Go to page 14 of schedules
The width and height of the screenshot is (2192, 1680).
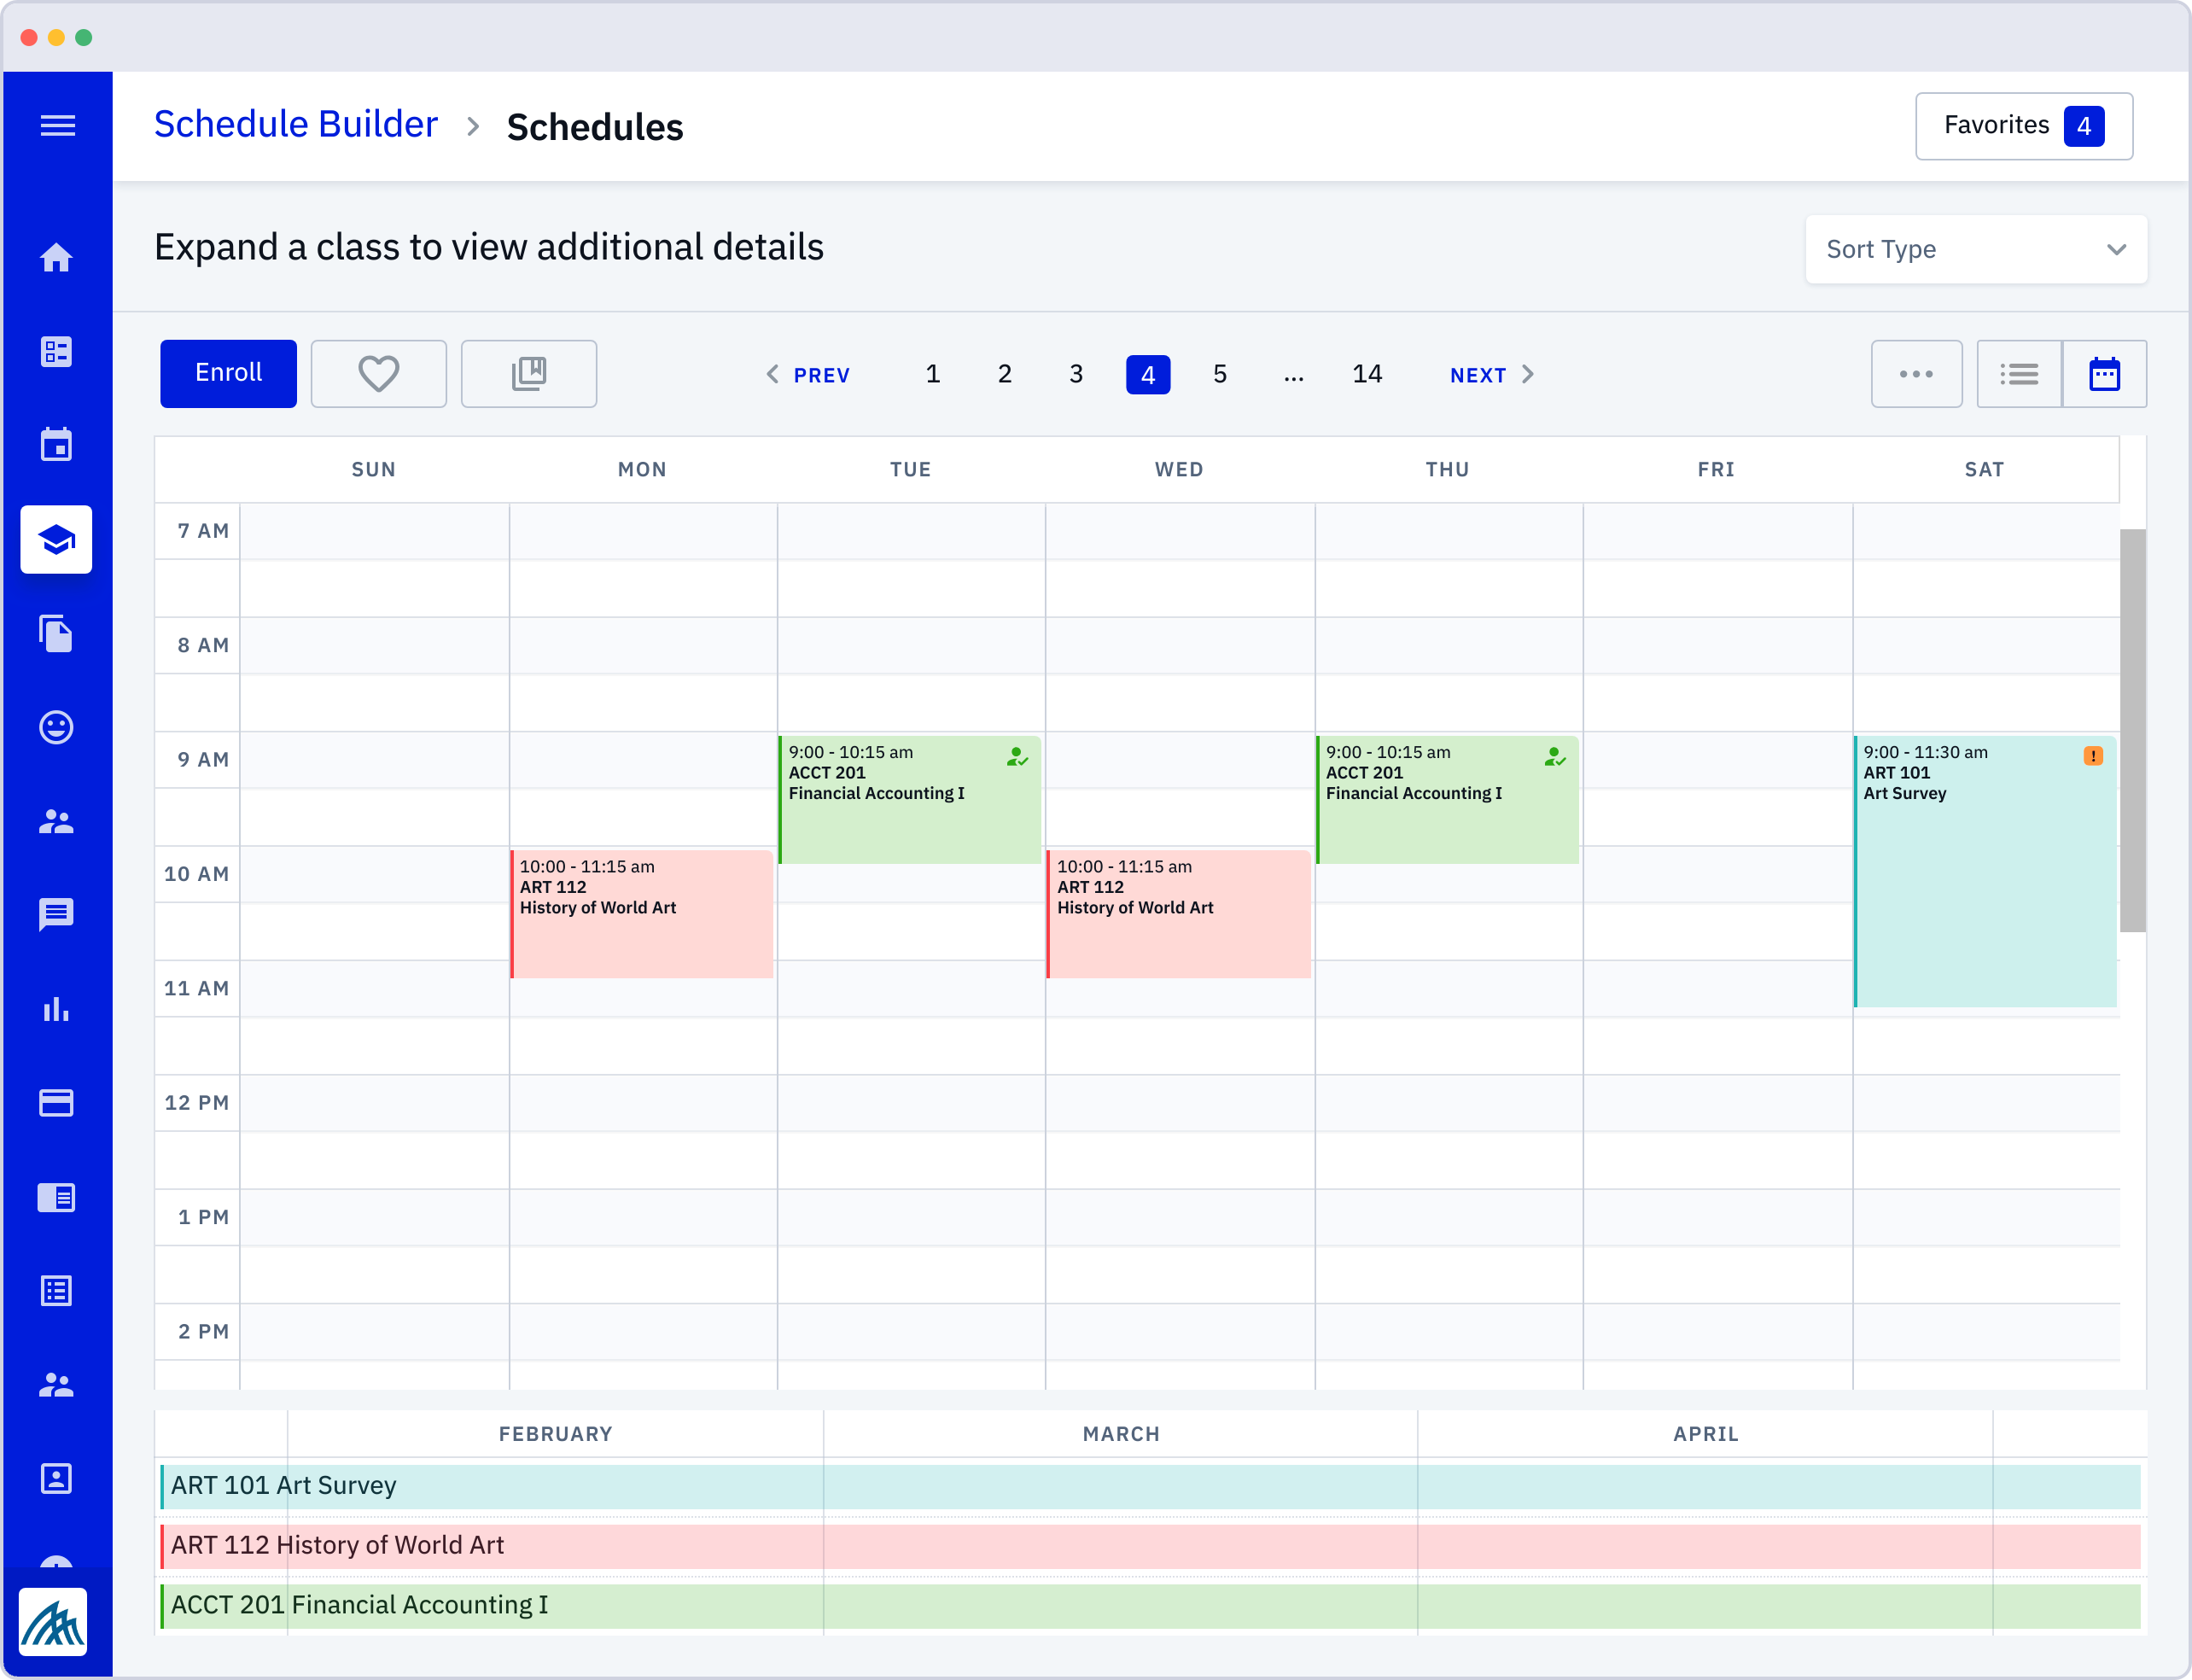pyautogui.click(x=1367, y=375)
